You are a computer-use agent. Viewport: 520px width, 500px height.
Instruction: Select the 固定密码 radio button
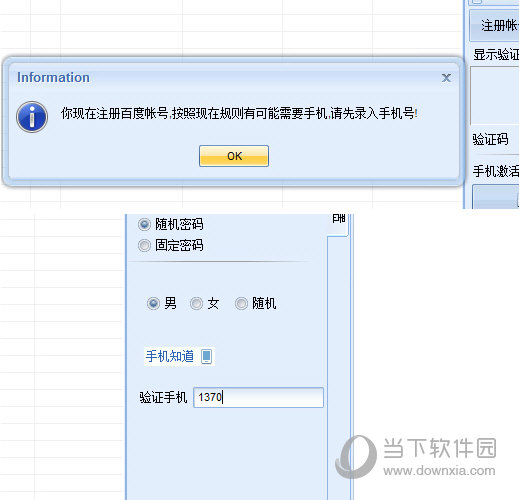coord(144,246)
